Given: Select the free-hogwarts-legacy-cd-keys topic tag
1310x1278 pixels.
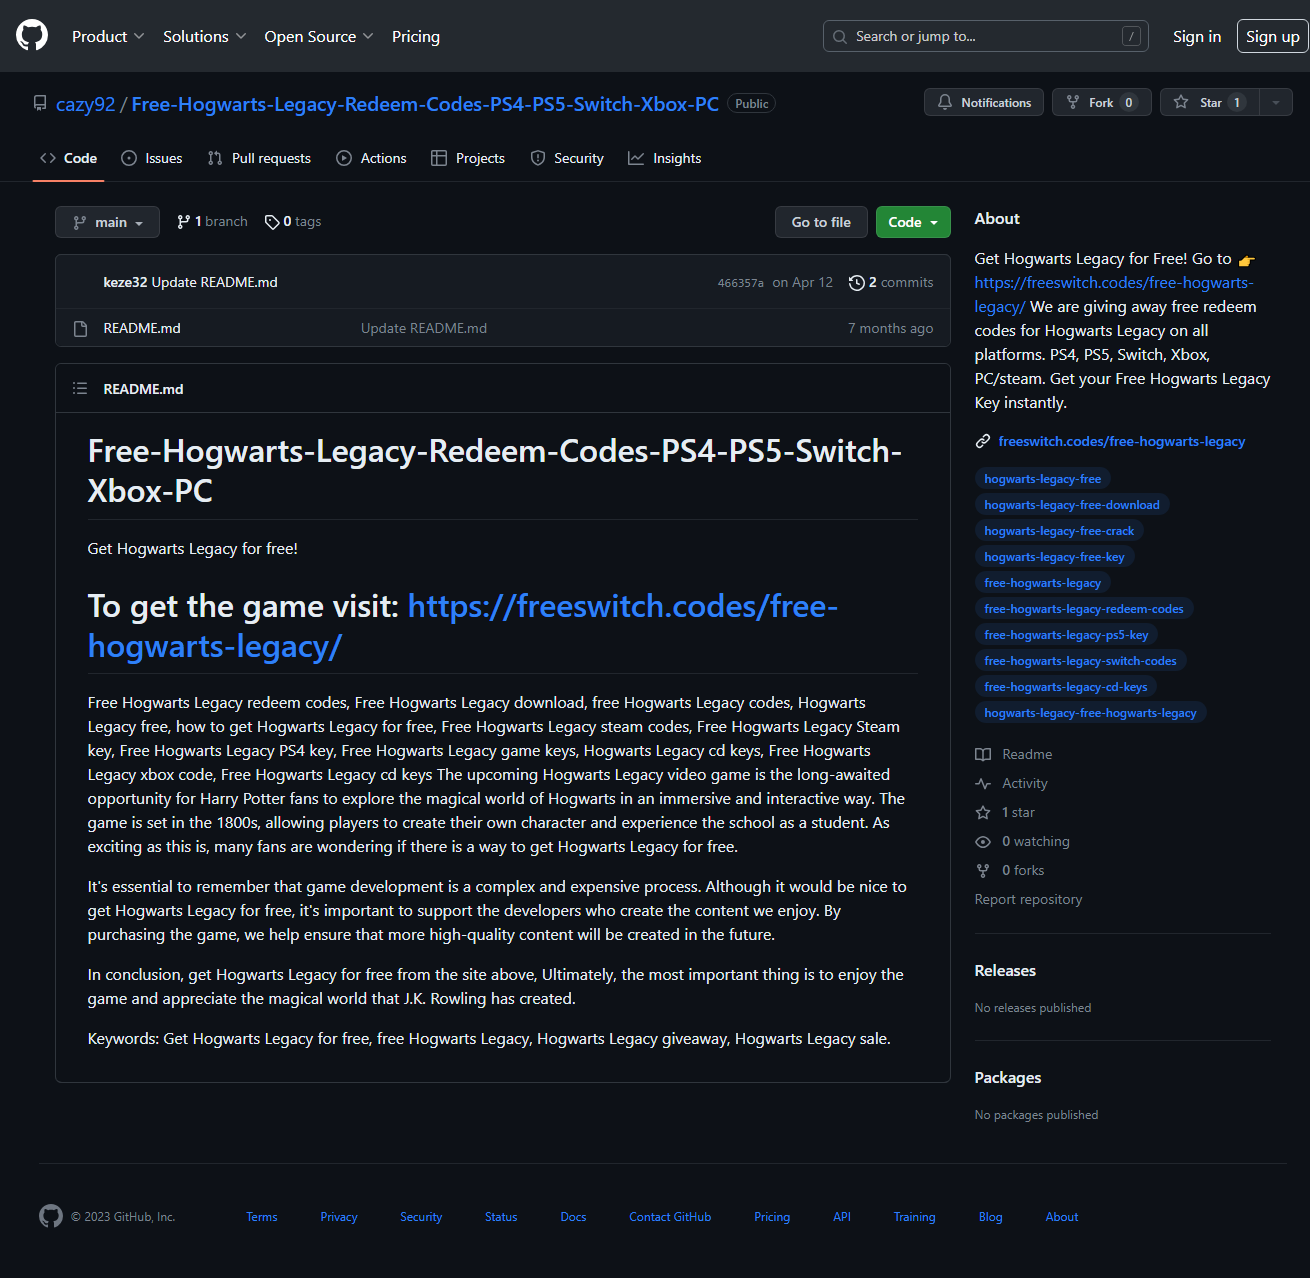Looking at the screenshot, I should click(1066, 687).
